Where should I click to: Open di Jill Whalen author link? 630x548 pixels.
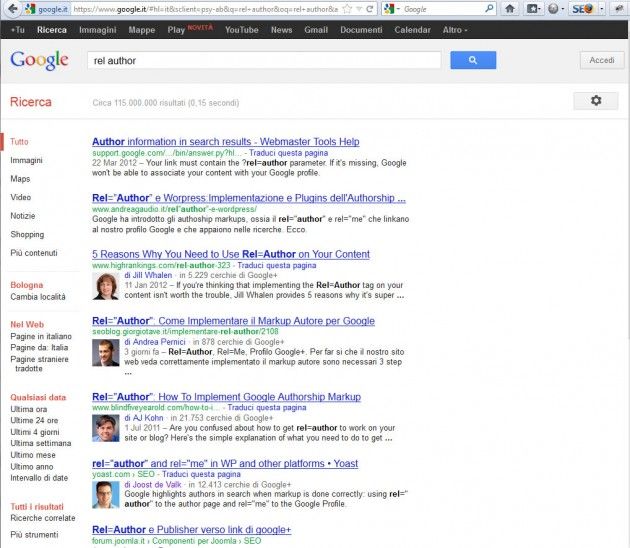pos(148,275)
